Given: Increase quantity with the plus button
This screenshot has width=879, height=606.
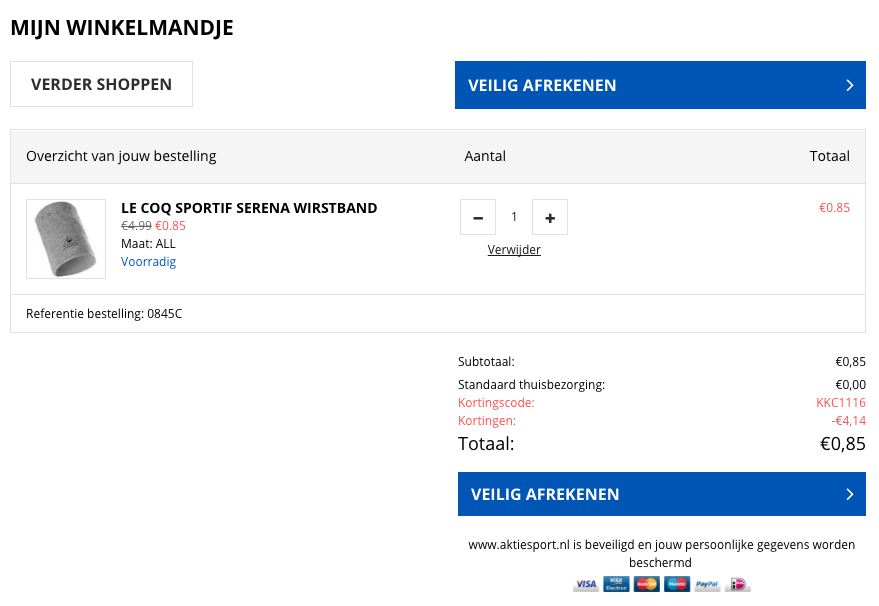Looking at the screenshot, I should (x=550, y=217).
